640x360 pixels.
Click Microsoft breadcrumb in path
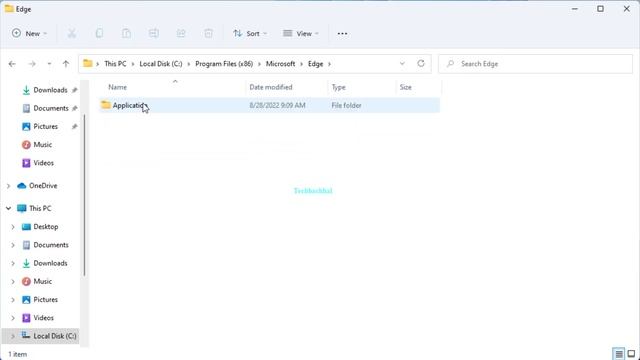tap(280, 64)
